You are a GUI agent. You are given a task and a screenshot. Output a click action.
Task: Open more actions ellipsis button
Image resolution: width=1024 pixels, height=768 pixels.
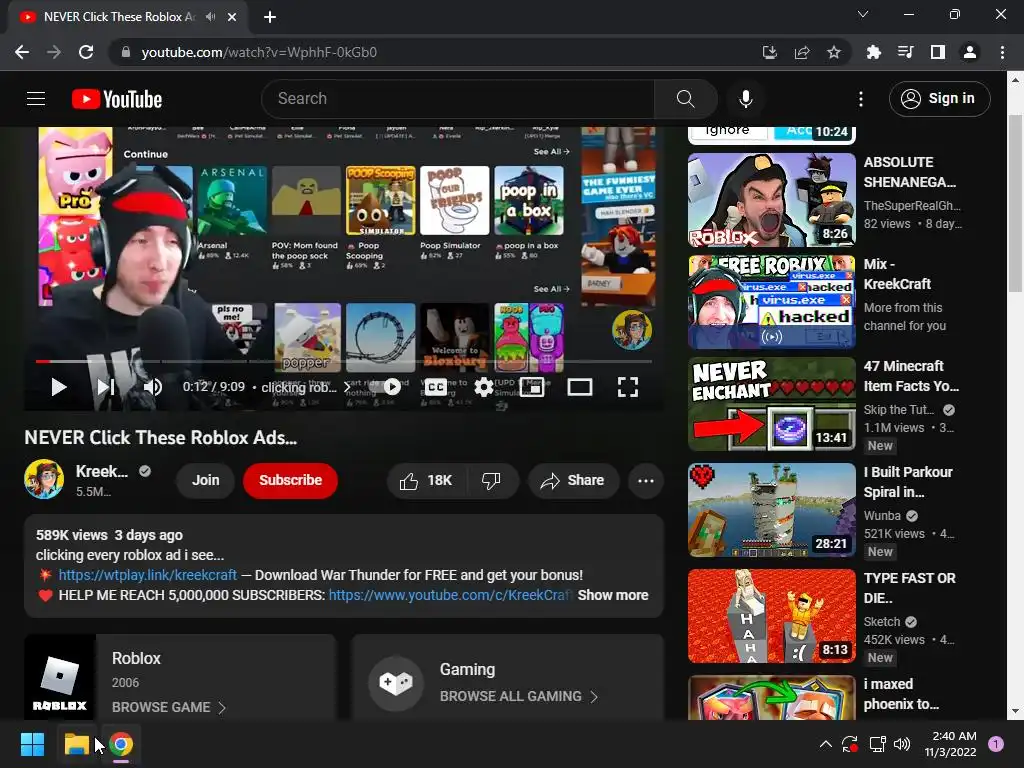tap(646, 481)
